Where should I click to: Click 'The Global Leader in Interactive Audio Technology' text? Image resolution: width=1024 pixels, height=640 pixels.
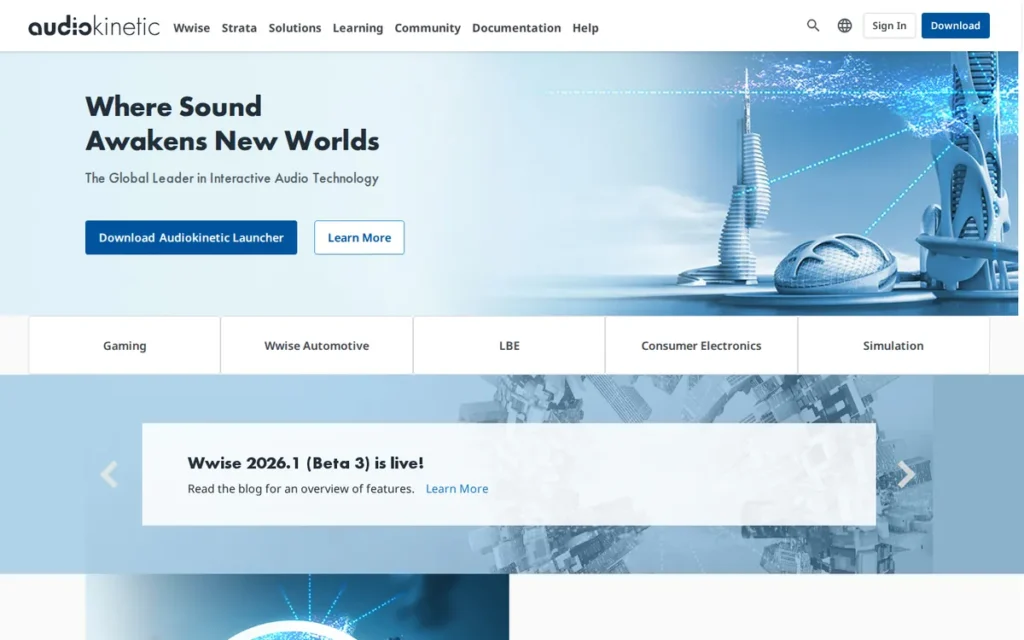[x=232, y=178]
